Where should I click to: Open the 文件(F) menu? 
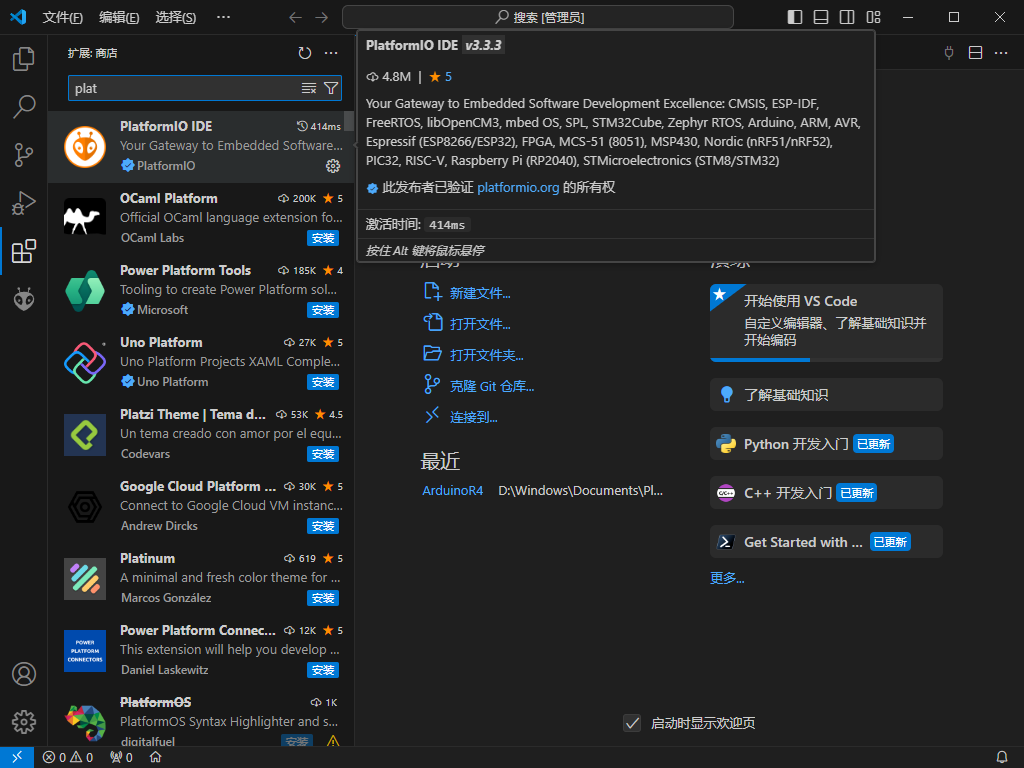(62, 17)
